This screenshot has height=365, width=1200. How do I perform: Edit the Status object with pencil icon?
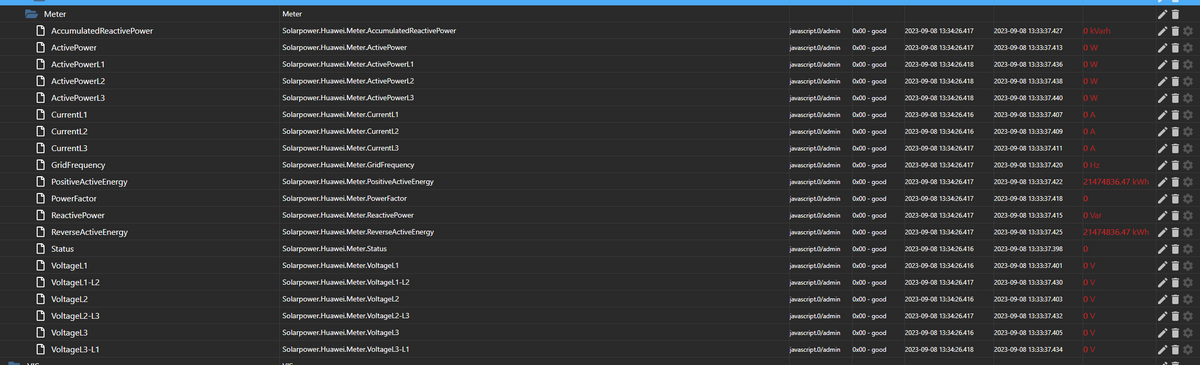pos(1162,249)
